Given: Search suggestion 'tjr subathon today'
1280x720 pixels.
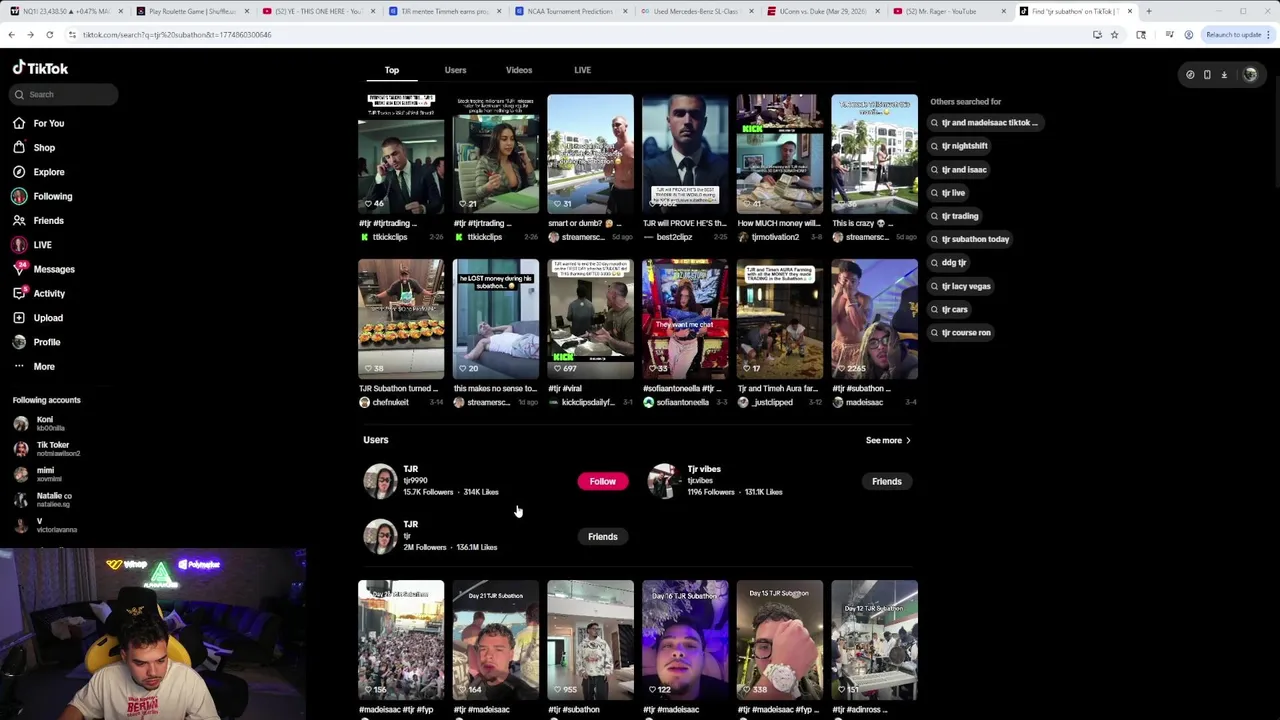Looking at the screenshot, I should (x=971, y=239).
